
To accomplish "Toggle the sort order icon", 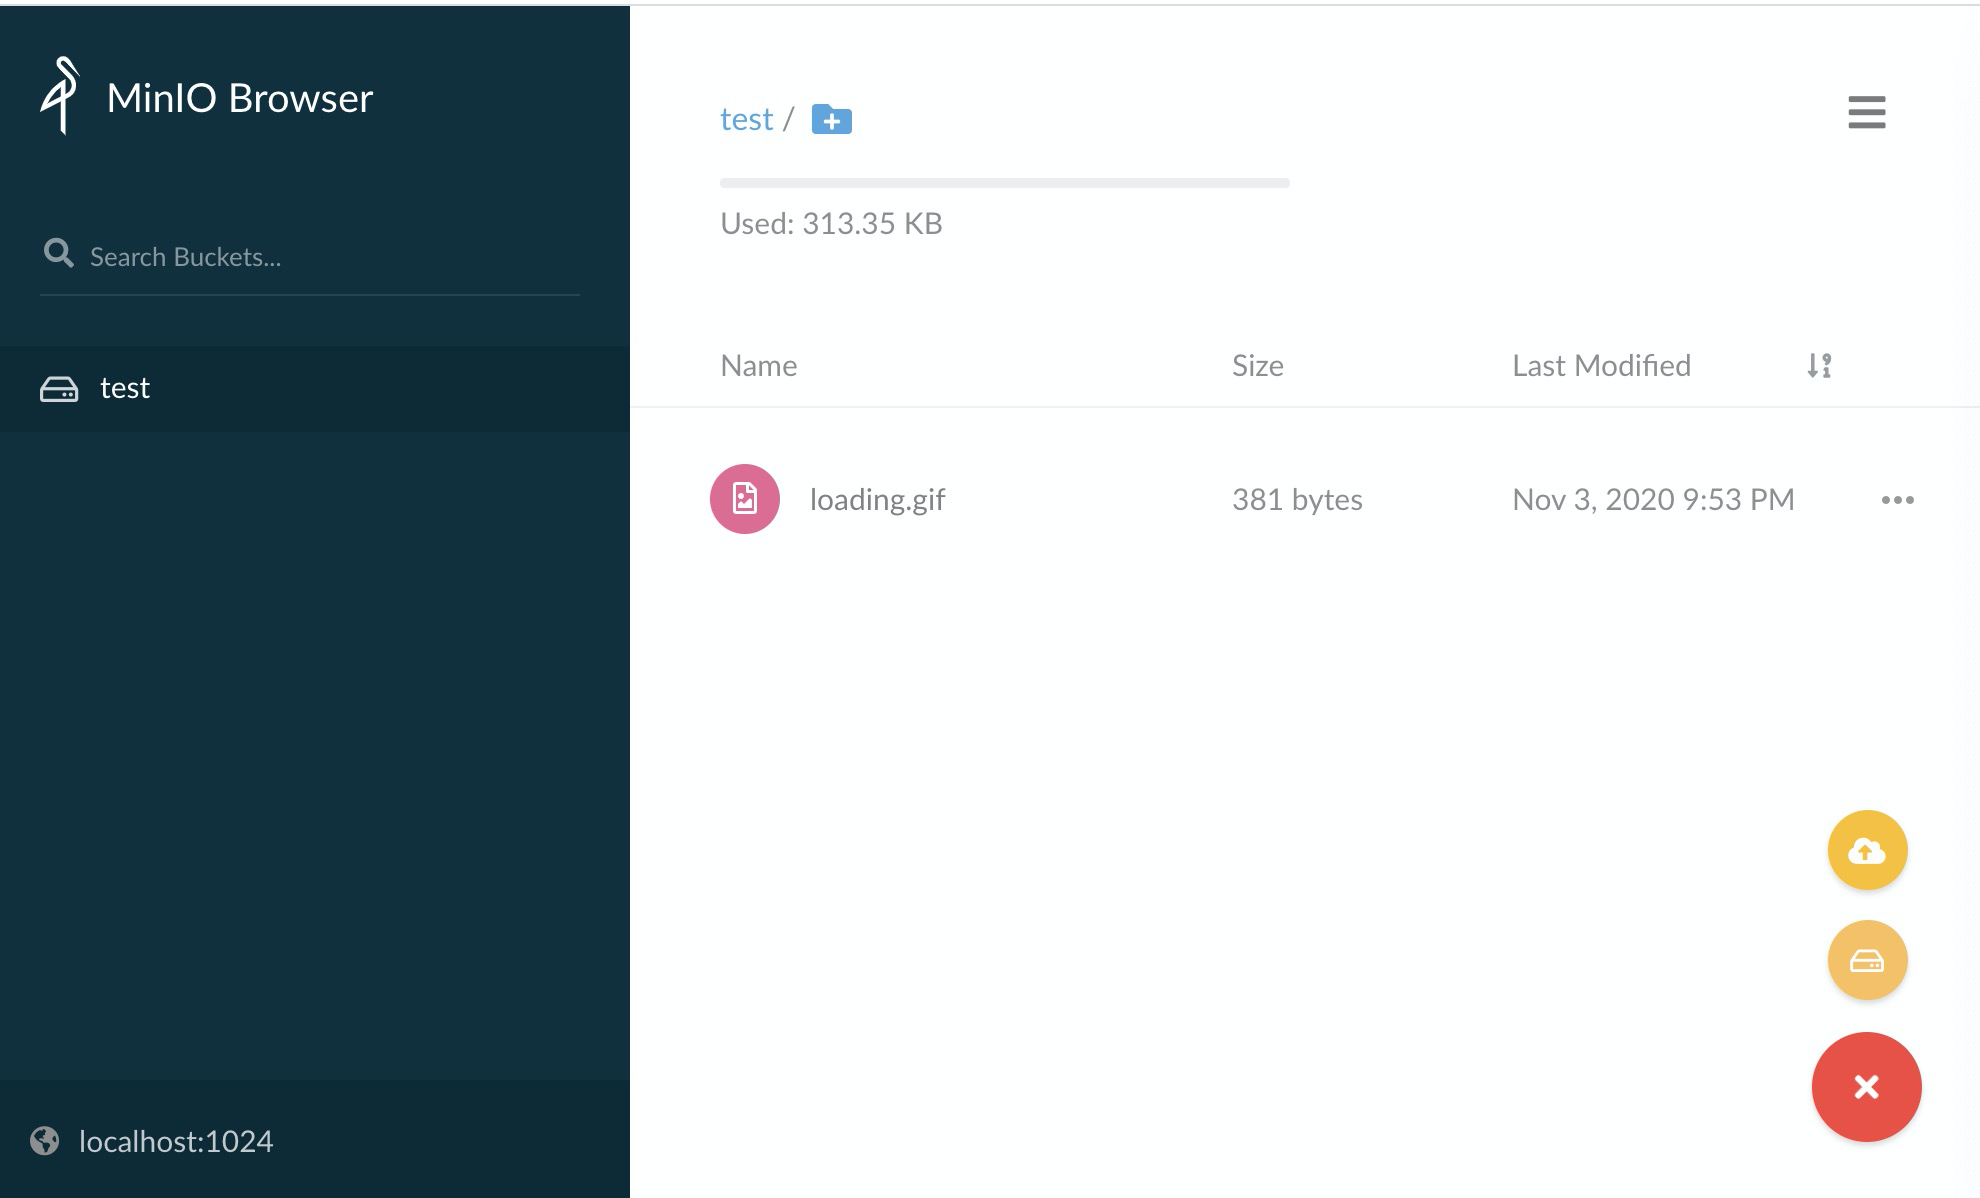I will click(1819, 366).
